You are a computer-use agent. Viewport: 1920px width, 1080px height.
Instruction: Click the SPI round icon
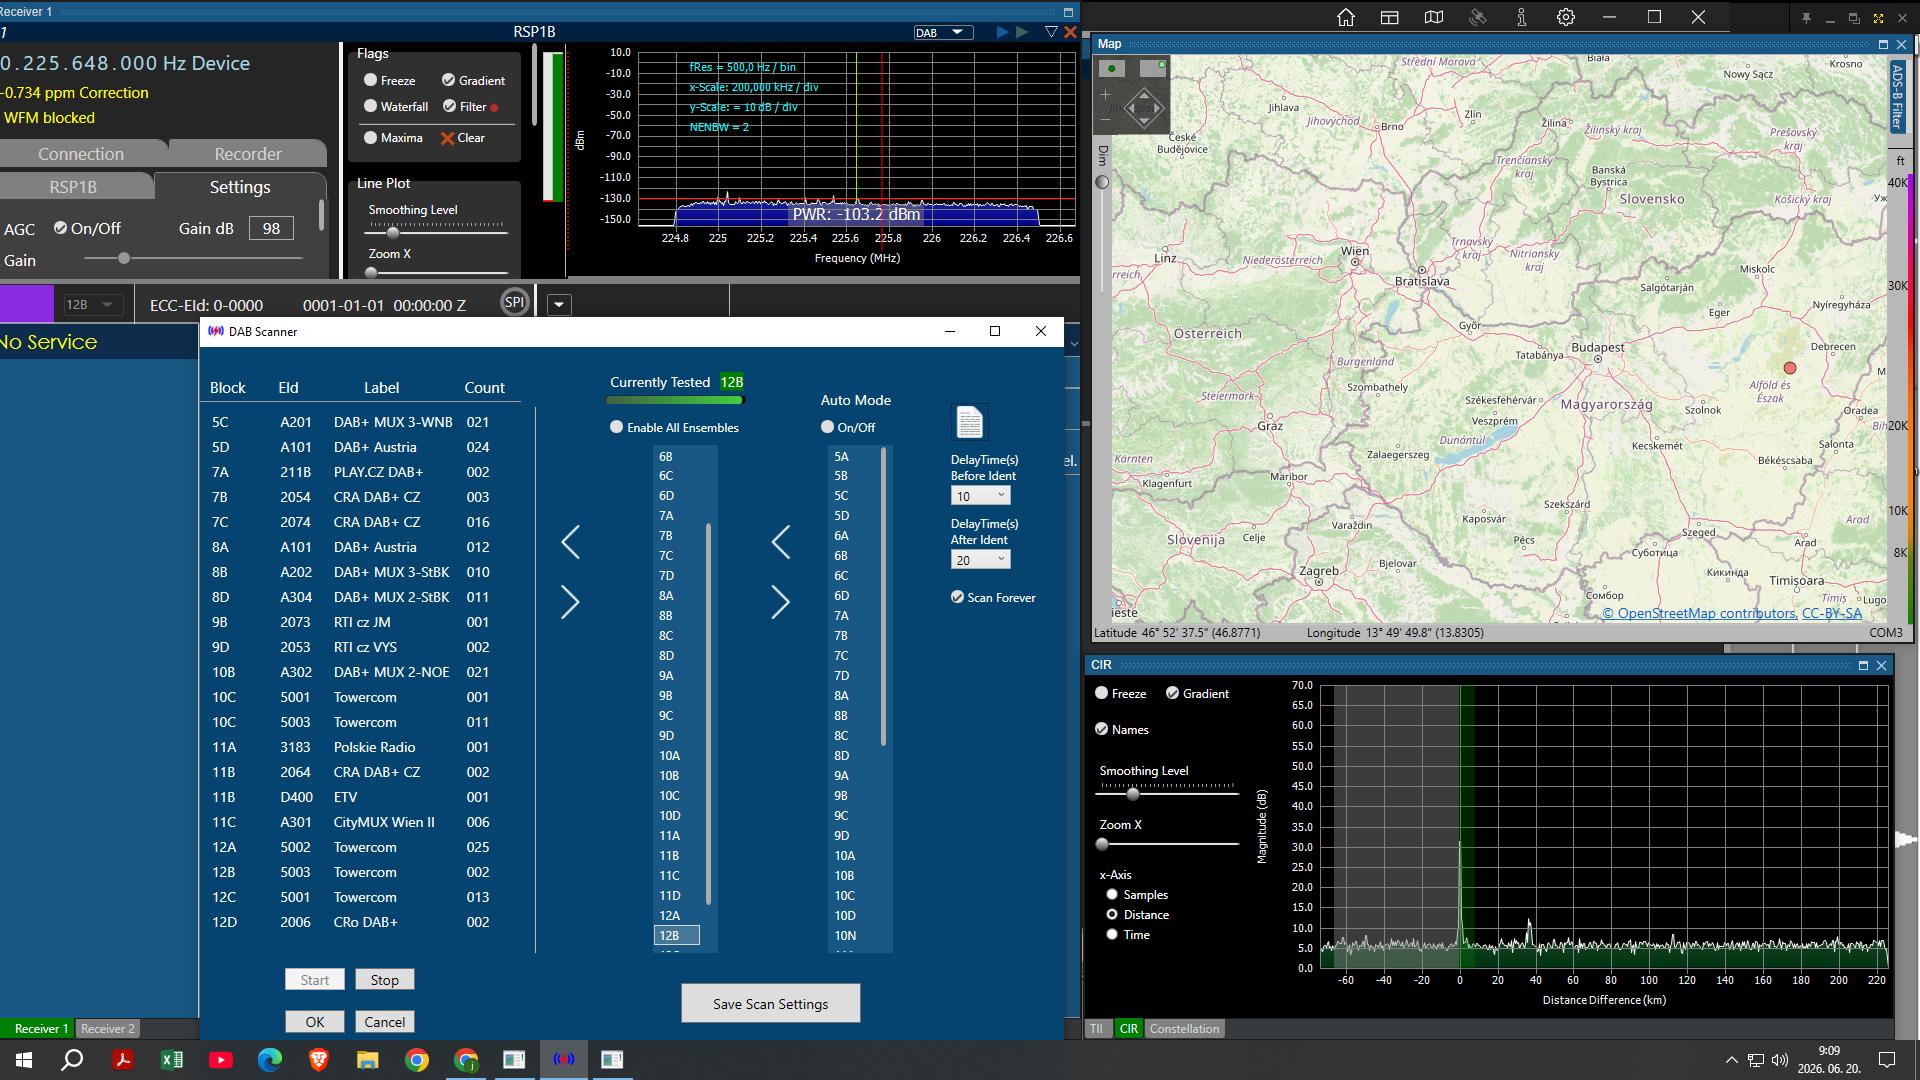[514, 302]
